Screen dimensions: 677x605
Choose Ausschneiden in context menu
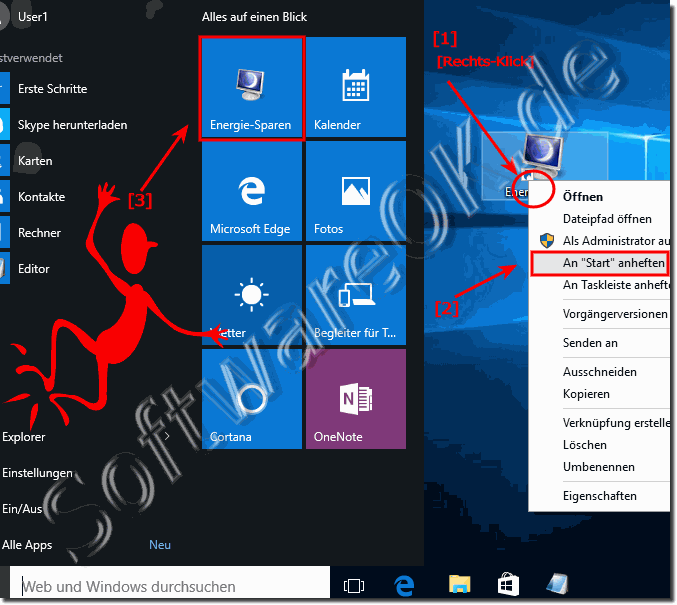coord(600,372)
